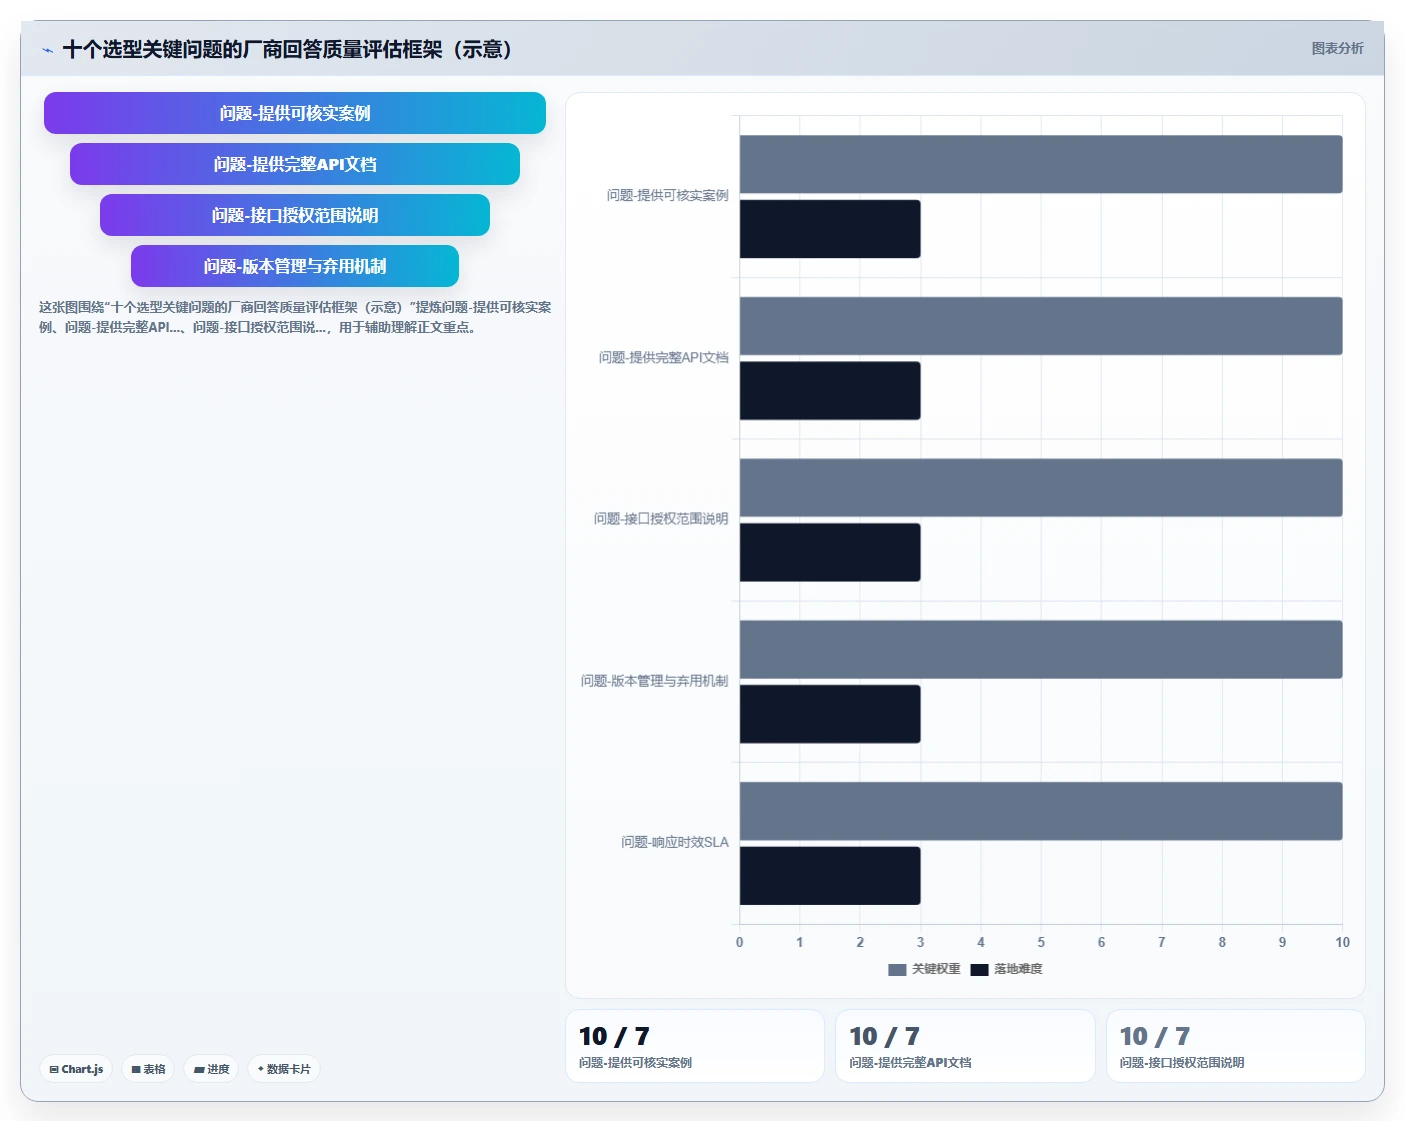Toggle the 关键权重 legend swatch
This screenshot has width=1405, height=1121.
coord(897,969)
